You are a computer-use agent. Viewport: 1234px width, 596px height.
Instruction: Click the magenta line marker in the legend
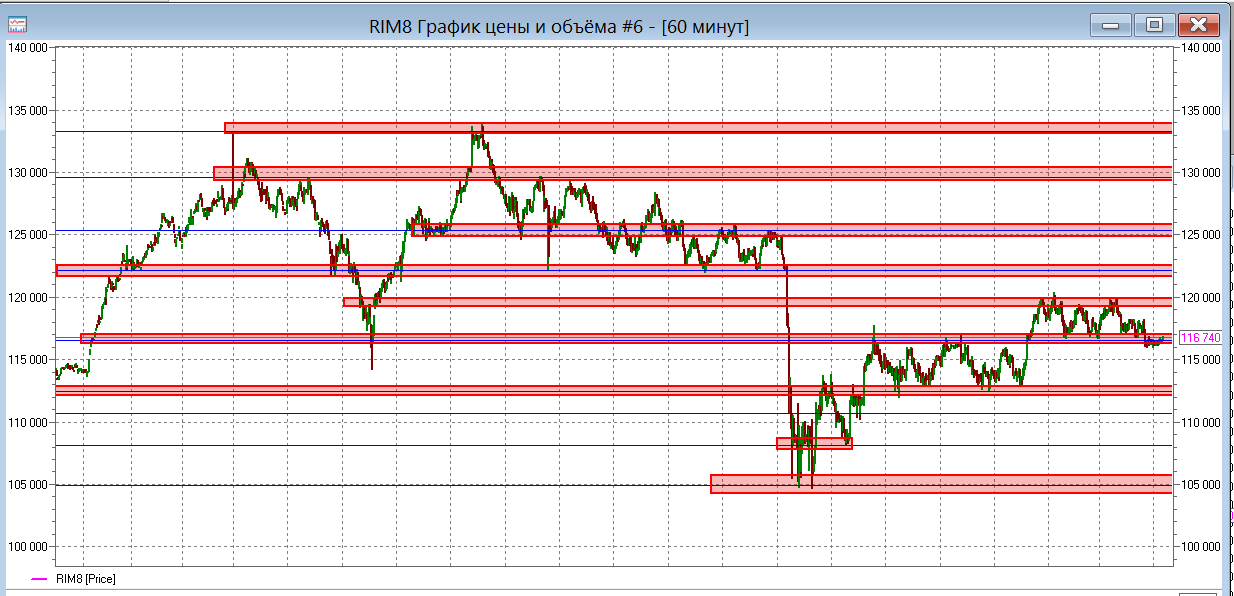(40, 579)
